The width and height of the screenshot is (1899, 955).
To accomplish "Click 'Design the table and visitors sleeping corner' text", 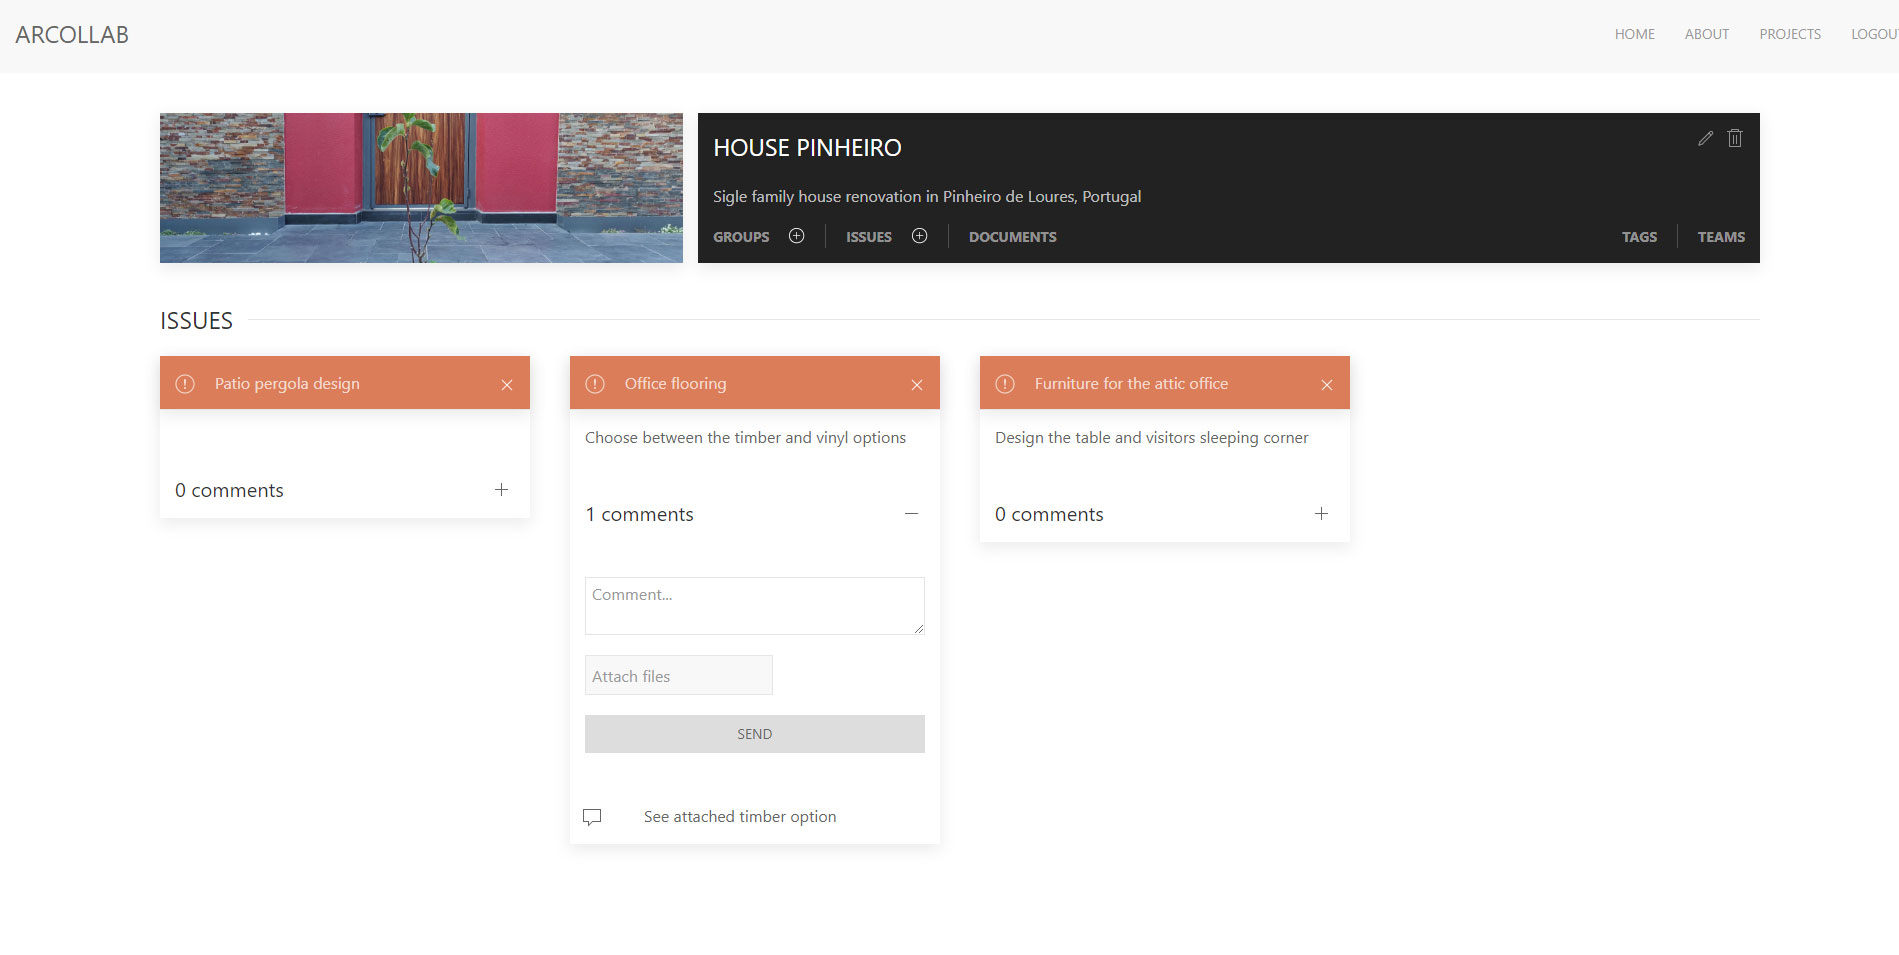I will (1151, 438).
